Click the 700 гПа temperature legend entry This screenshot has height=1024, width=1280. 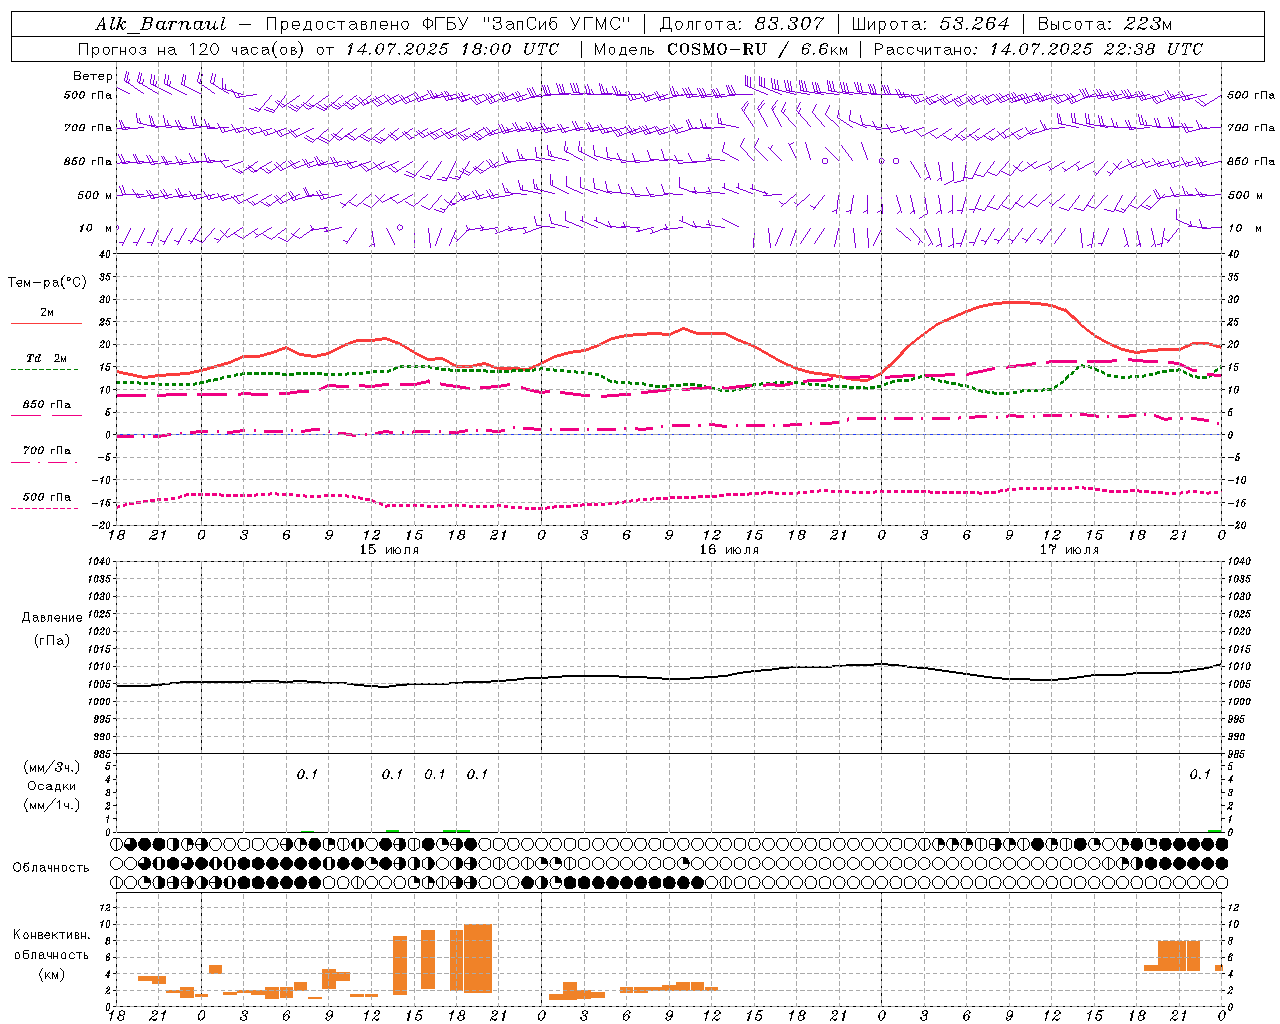pyautogui.click(x=46, y=450)
